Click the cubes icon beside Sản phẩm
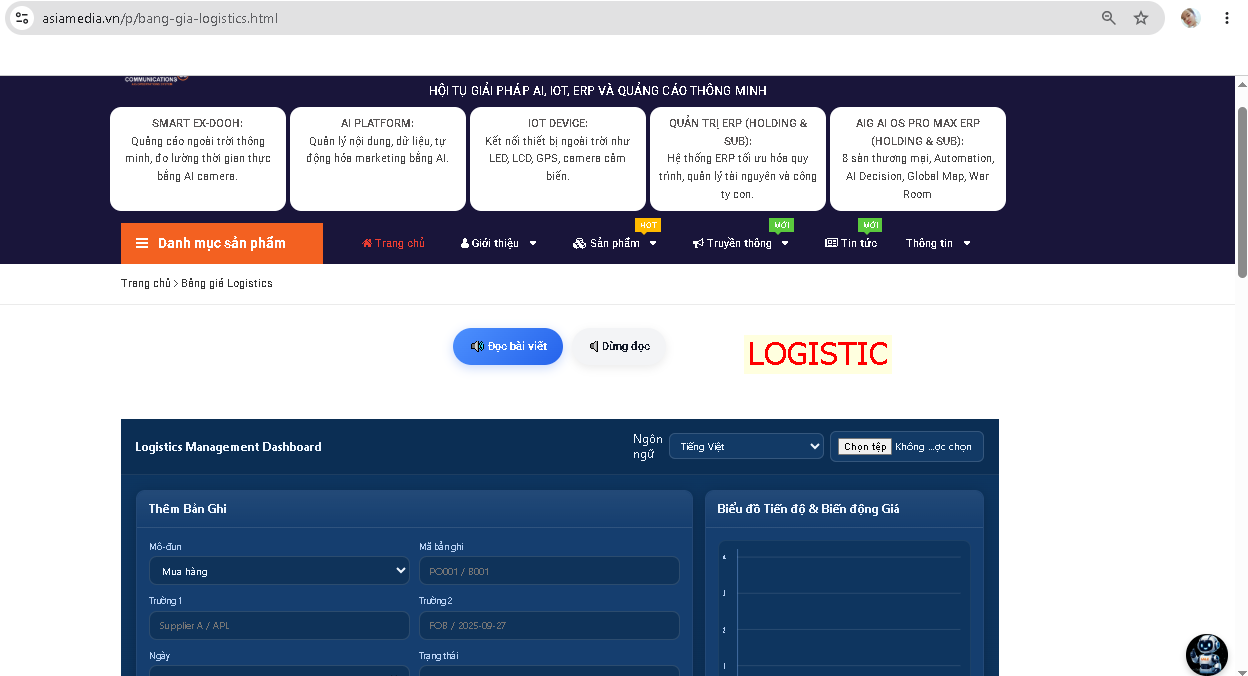 pos(580,243)
